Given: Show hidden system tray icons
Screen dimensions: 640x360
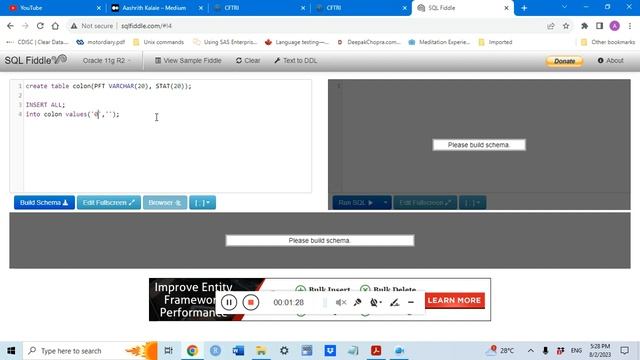Looking at the screenshot, I should click(x=531, y=351).
